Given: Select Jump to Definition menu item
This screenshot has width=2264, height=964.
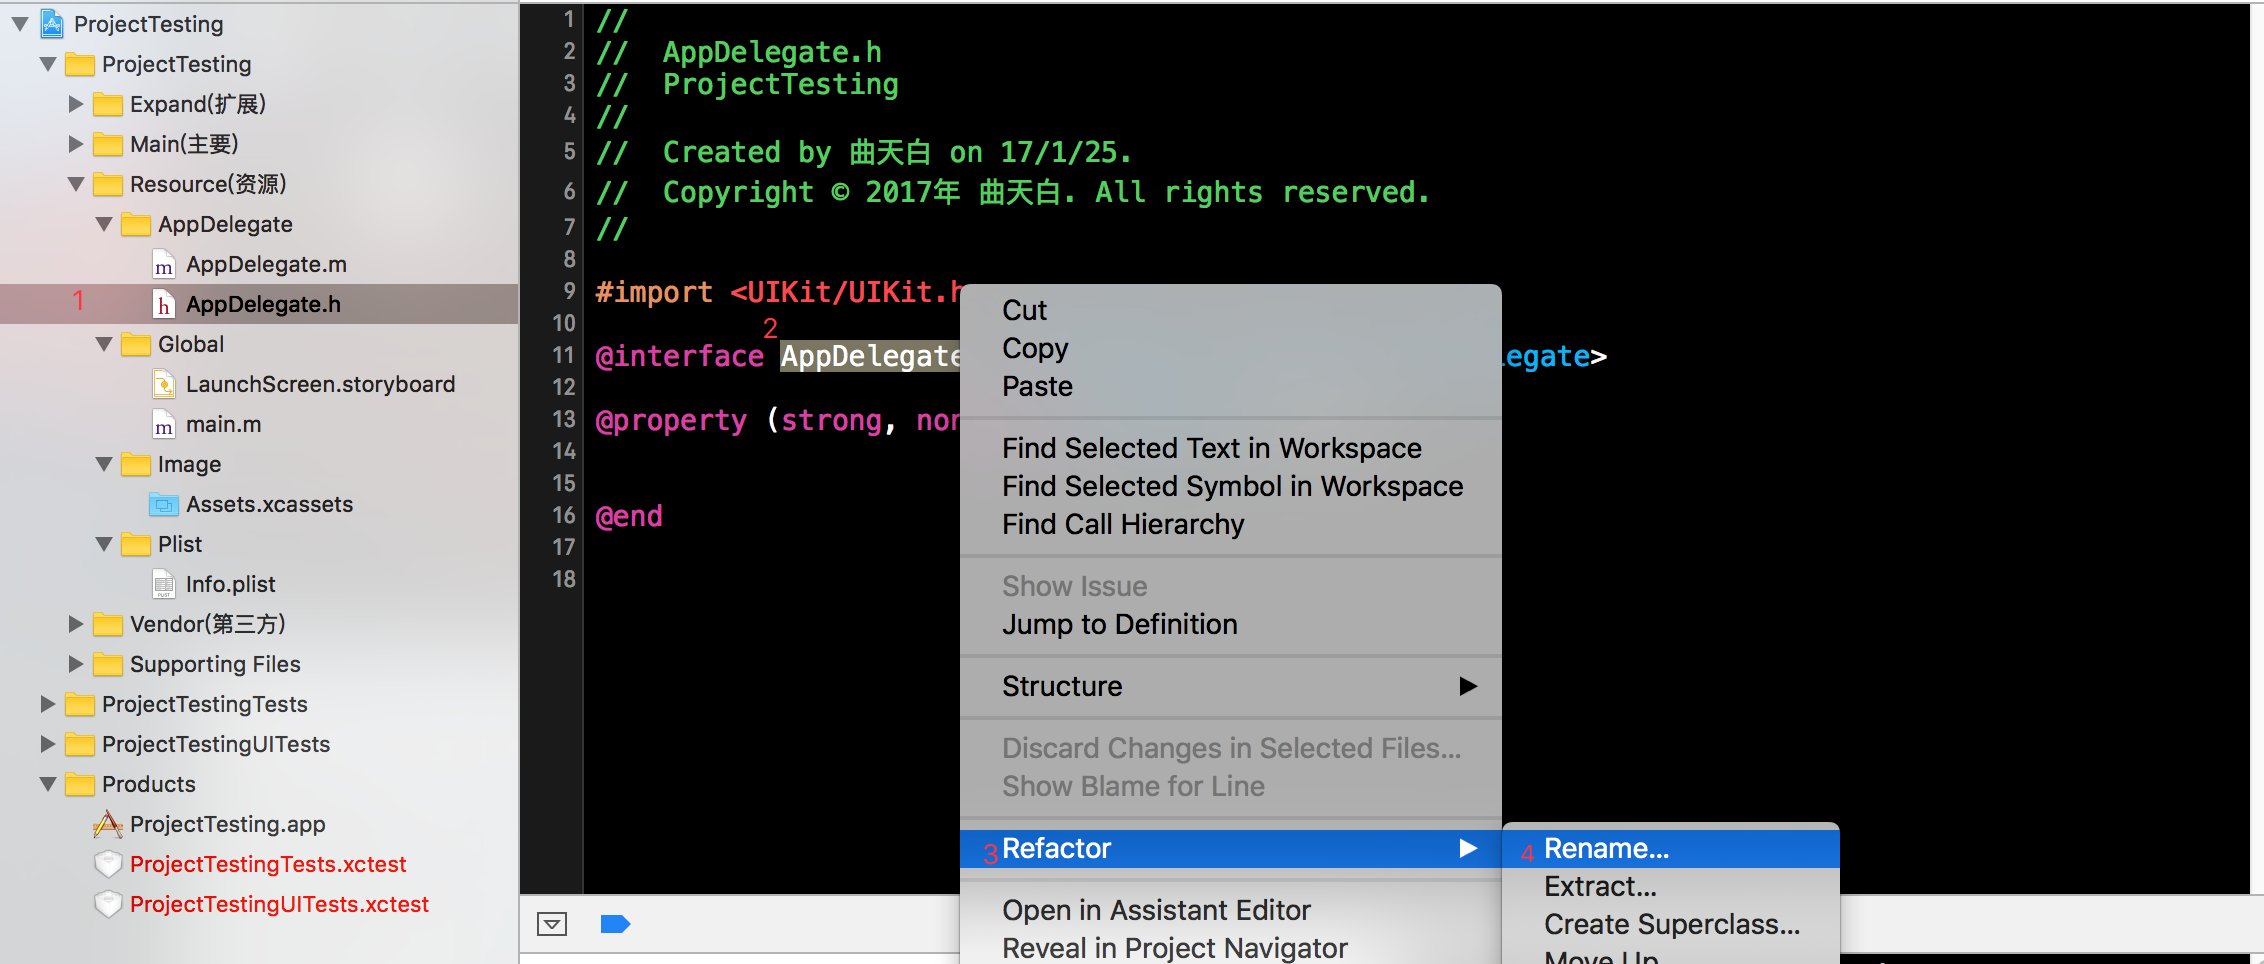Looking at the screenshot, I should [1119, 624].
